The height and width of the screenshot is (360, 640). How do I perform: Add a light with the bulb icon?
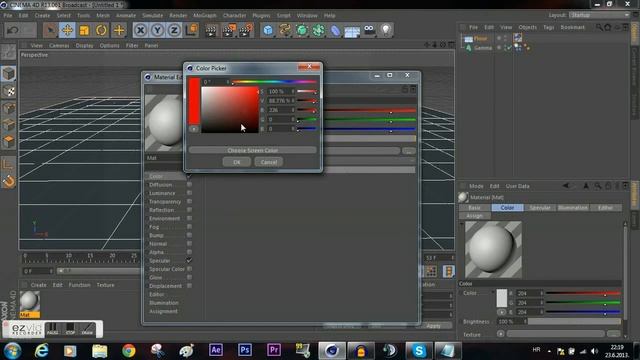(386, 30)
